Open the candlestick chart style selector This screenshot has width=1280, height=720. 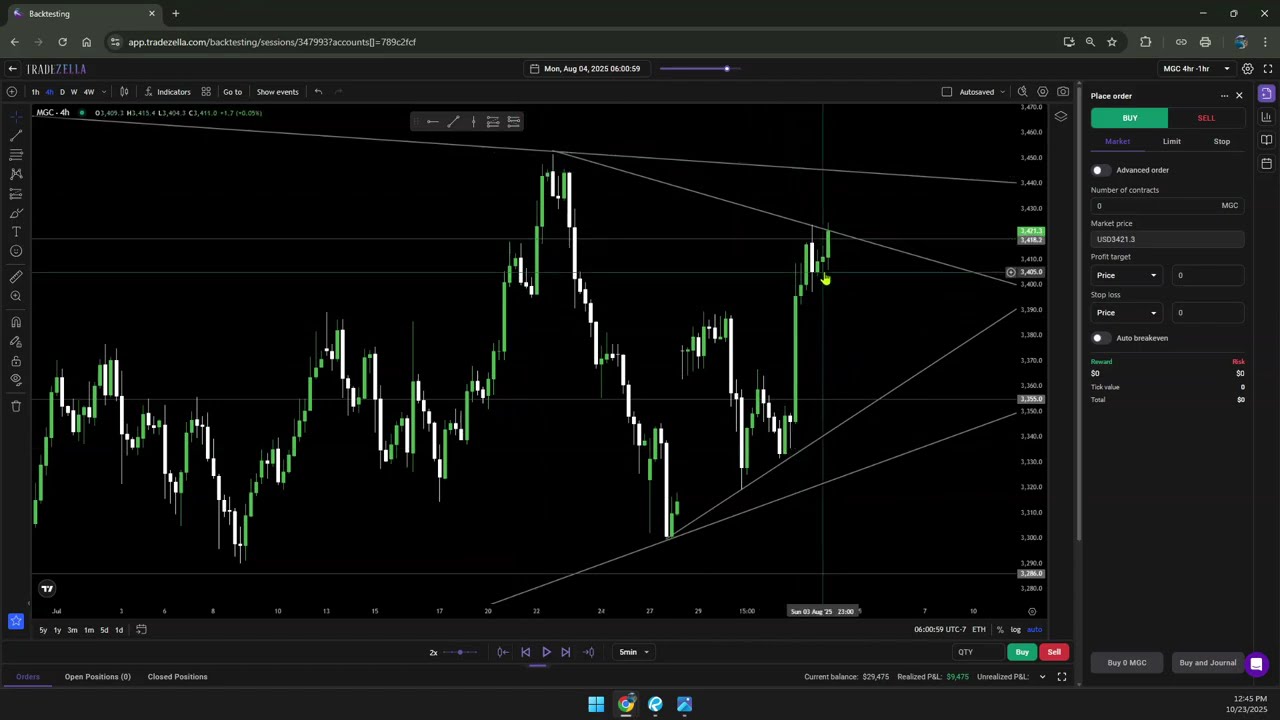[124, 92]
